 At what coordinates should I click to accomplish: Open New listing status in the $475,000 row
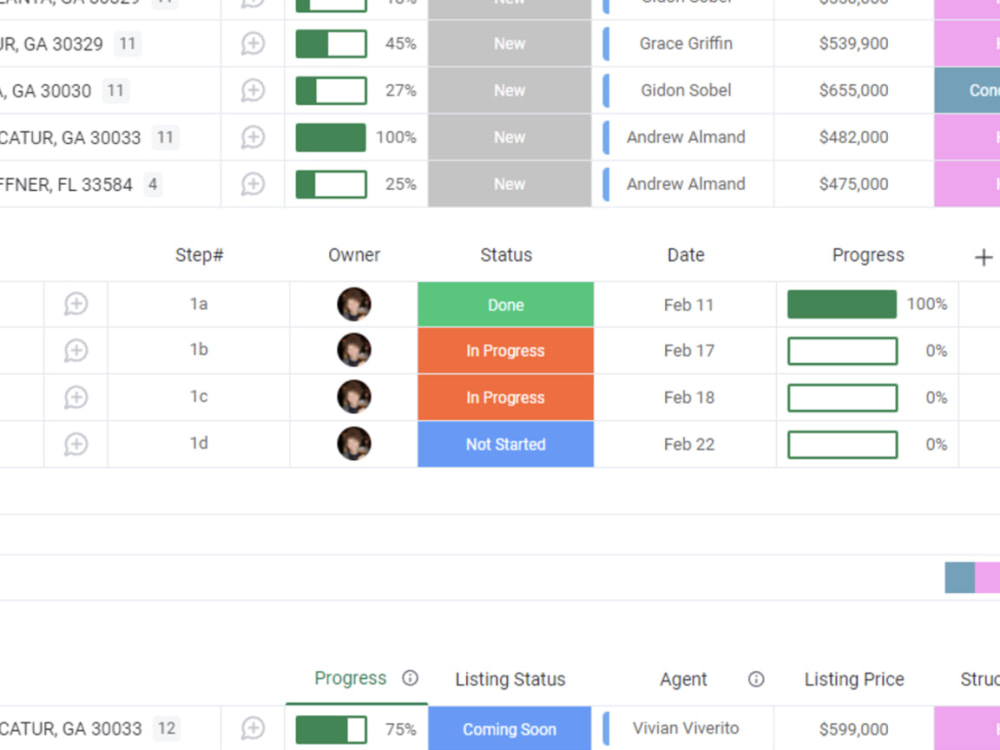(x=510, y=184)
